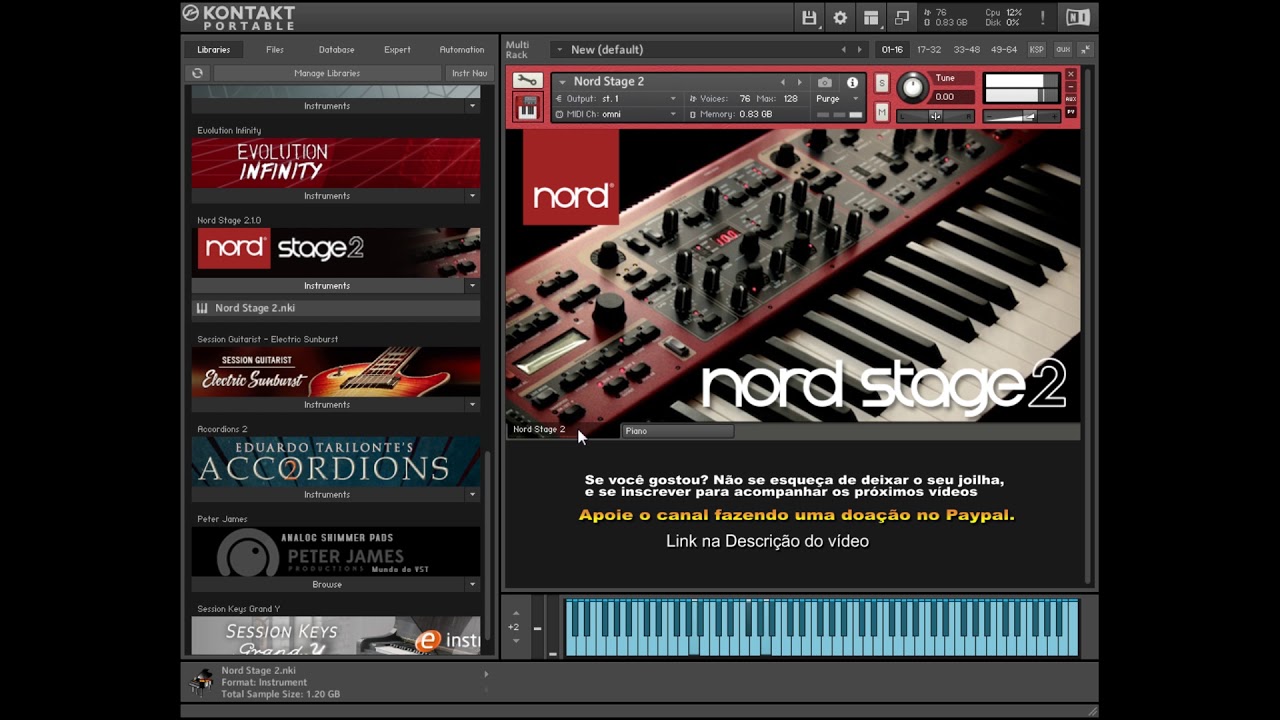
Task: Adjust the pan slider
Action: pyautogui.click(x=935, y=116)
